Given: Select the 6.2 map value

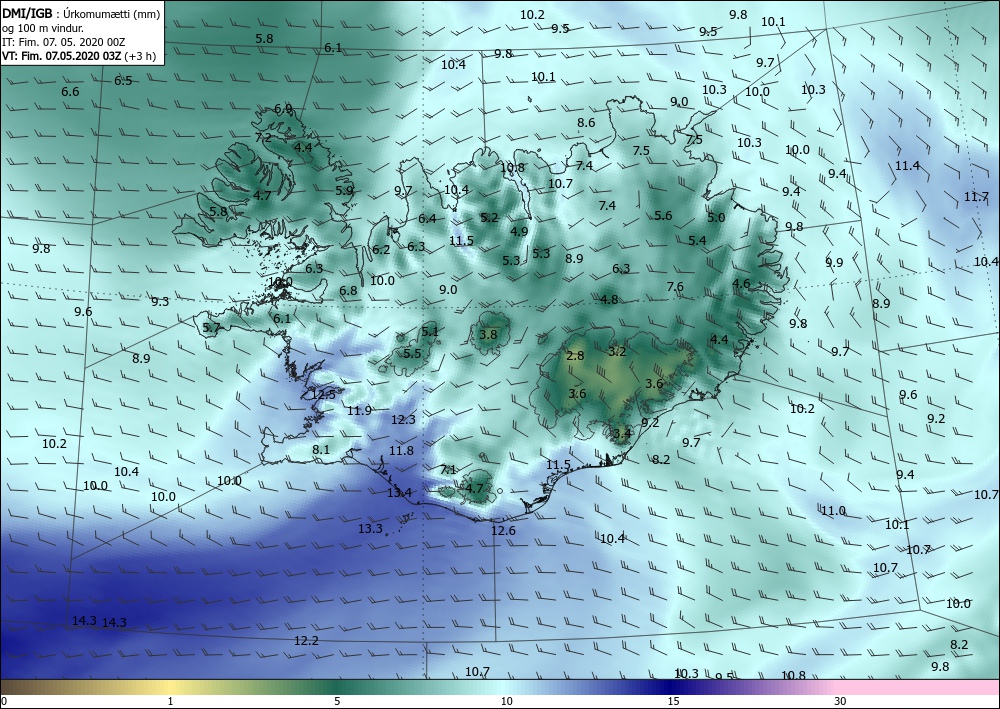Looking at the screenshot, I should [x=381, y=249].
